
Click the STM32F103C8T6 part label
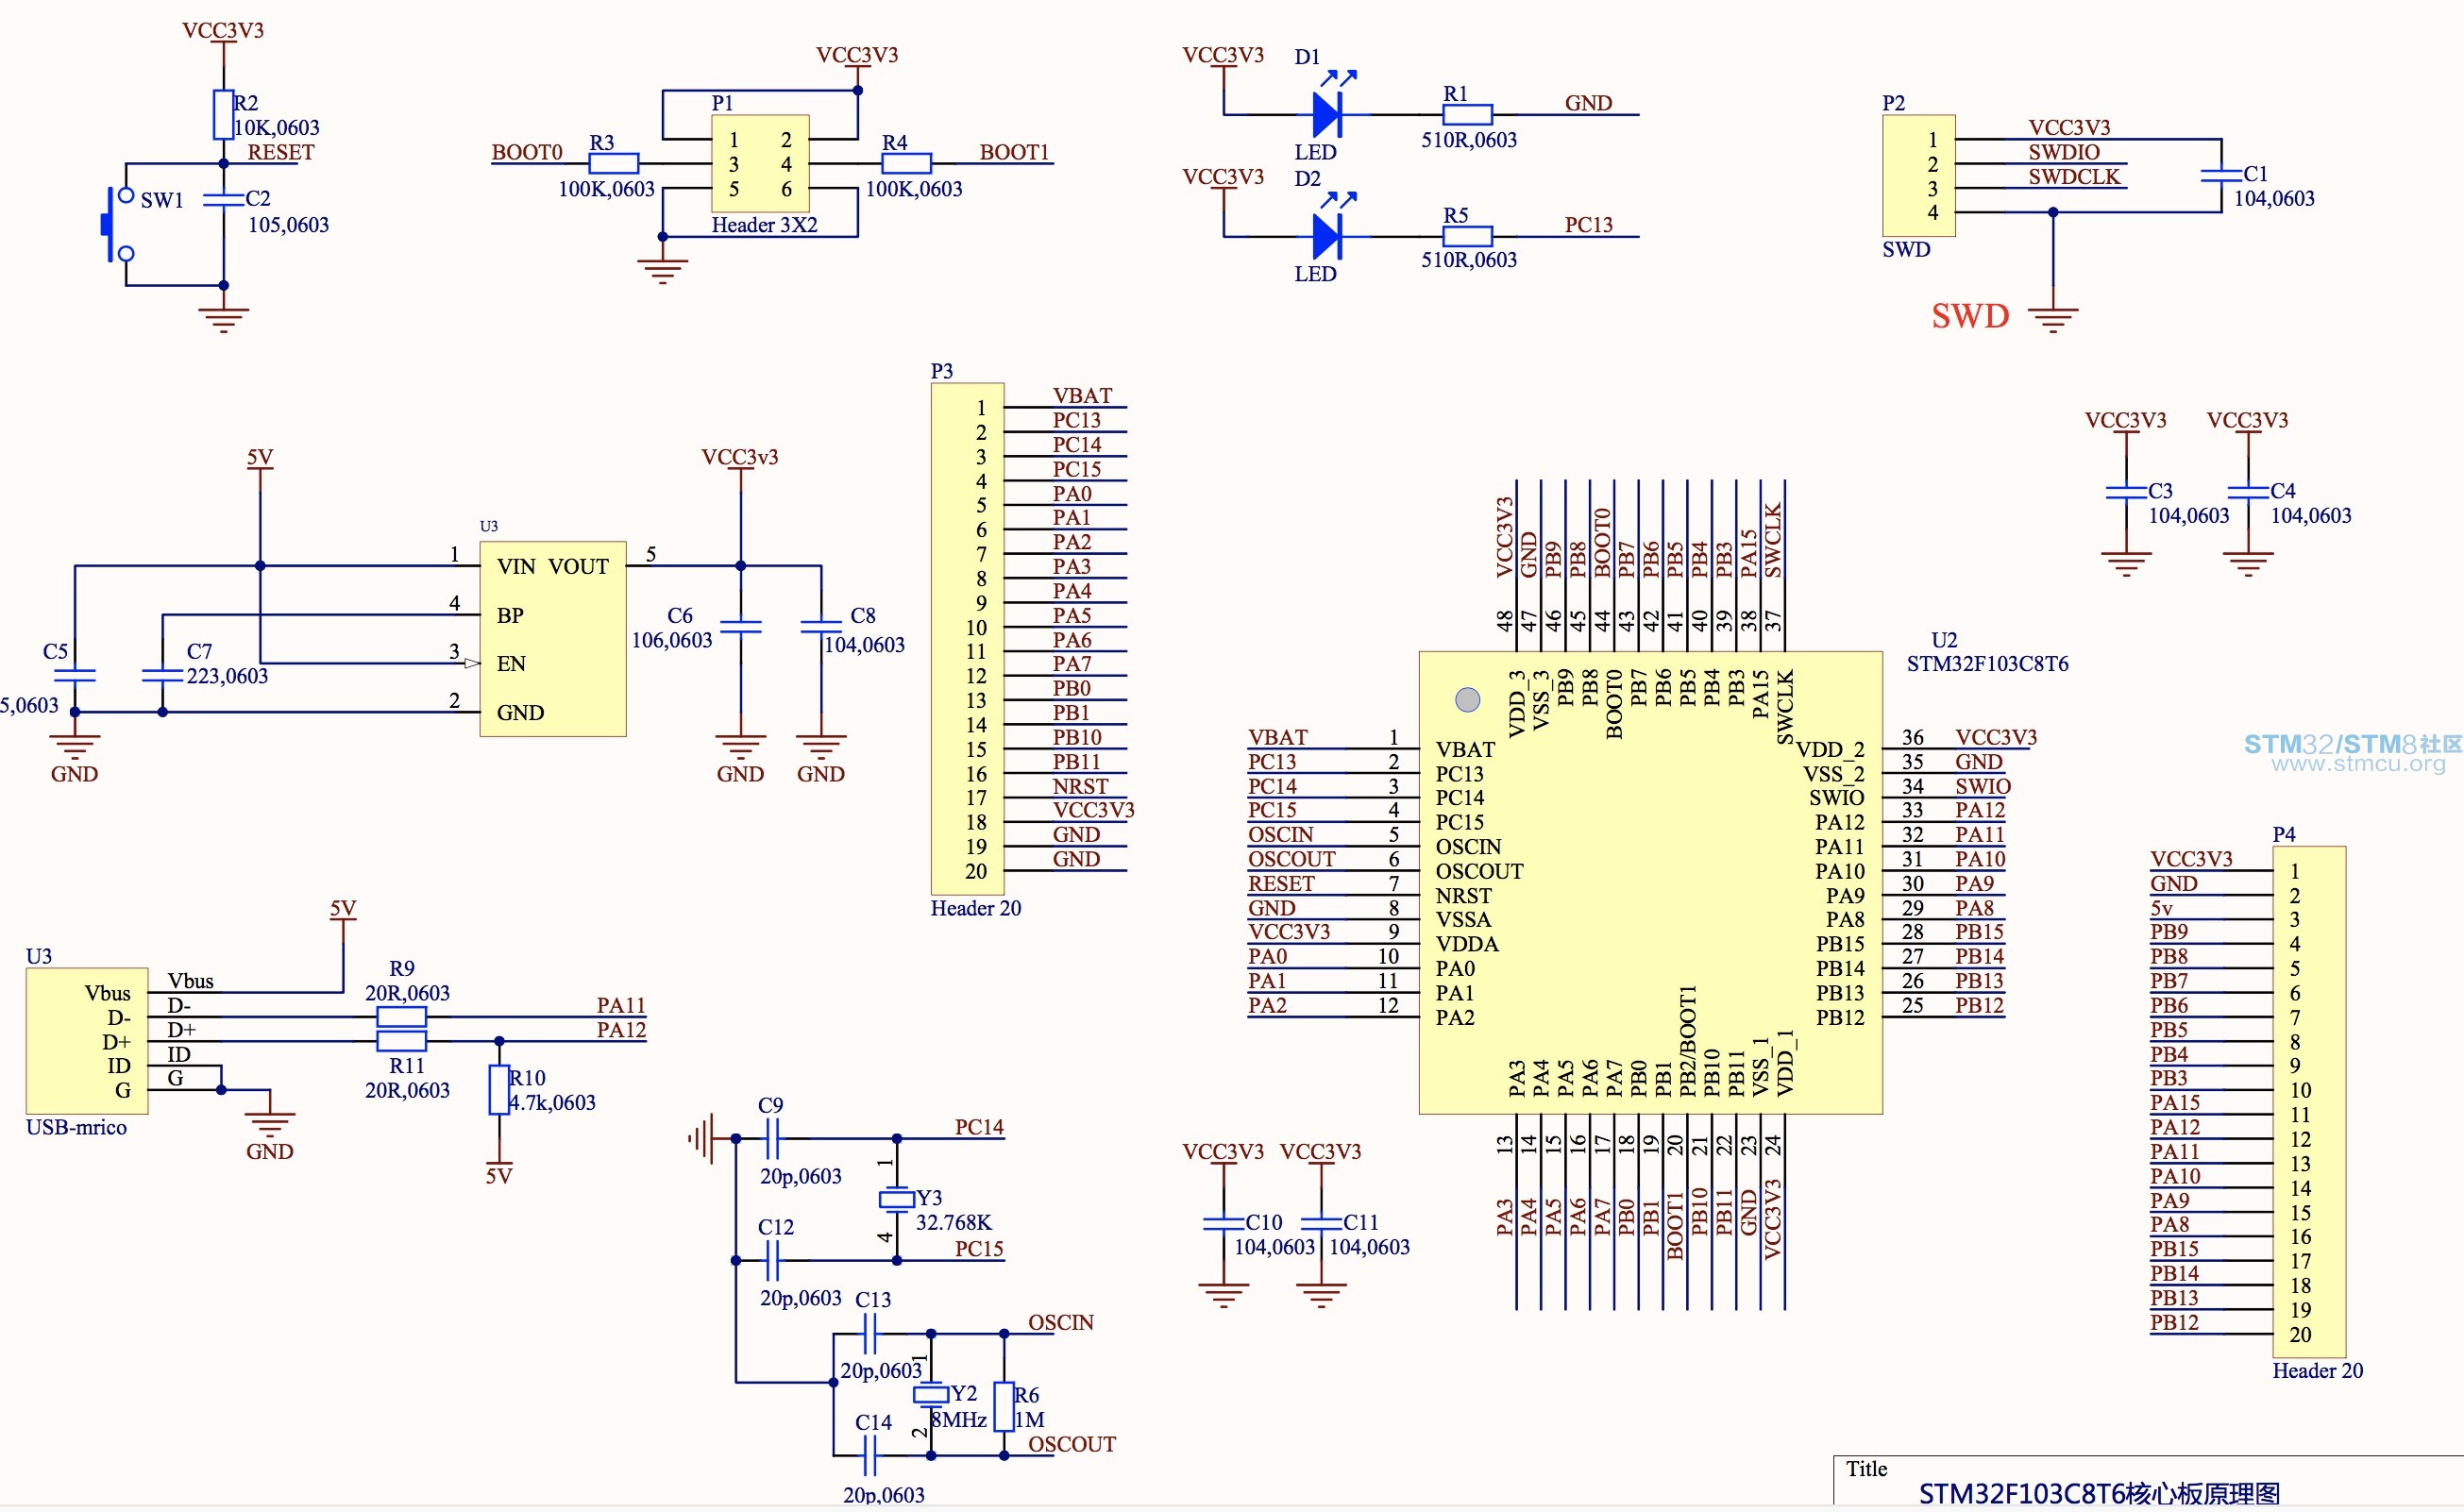tap(1987, 664)
